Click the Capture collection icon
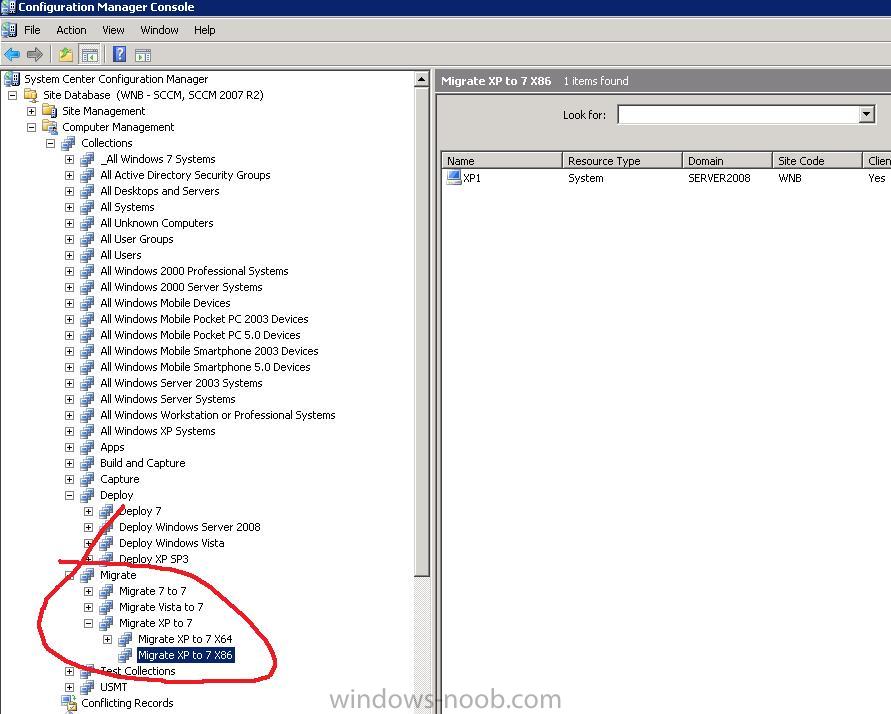This screenshot has width=891, height=714. pyautogui.click(x=87, y=479)
